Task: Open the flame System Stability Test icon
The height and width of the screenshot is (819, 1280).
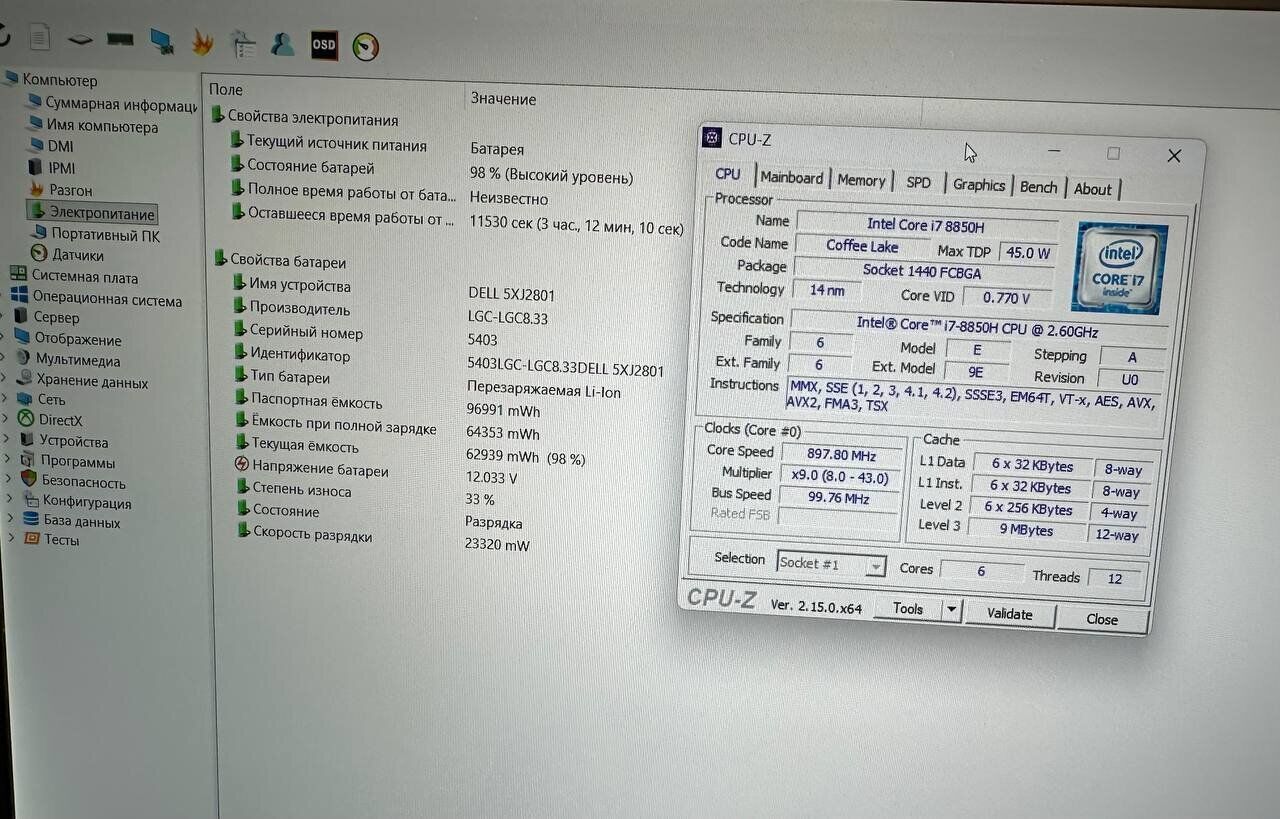Action: pyautogui.click(x=202, y=42)
